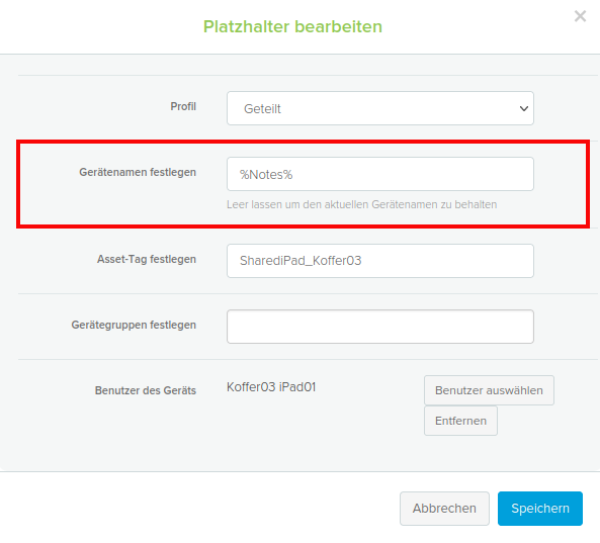Close the Platzhalter bearbeiten dialog
Image resolution: width=600 pixels, height=543 pixels.
pyautogui.click(x=580, y=16)
